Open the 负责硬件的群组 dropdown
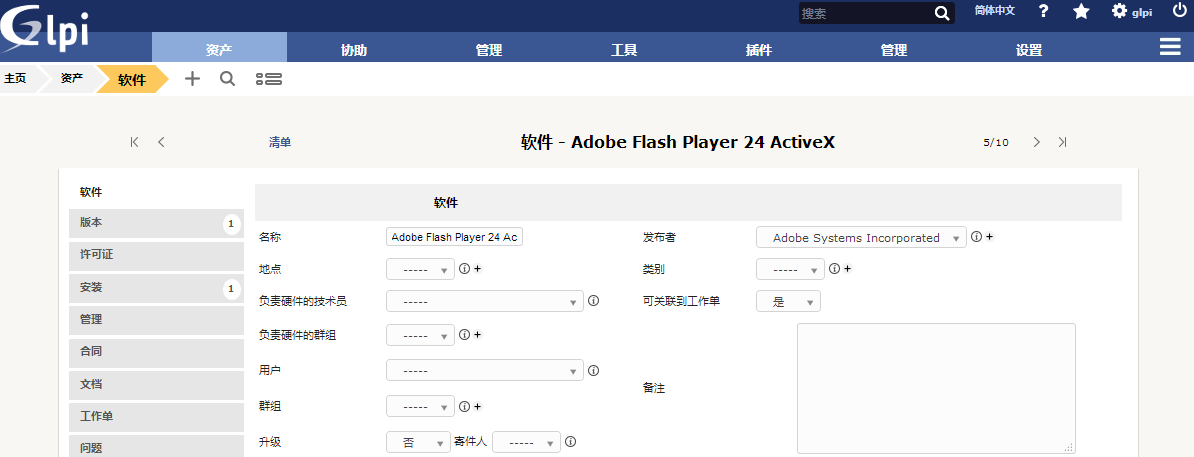This screenshot has width=1194, height=457. (420, 335)
